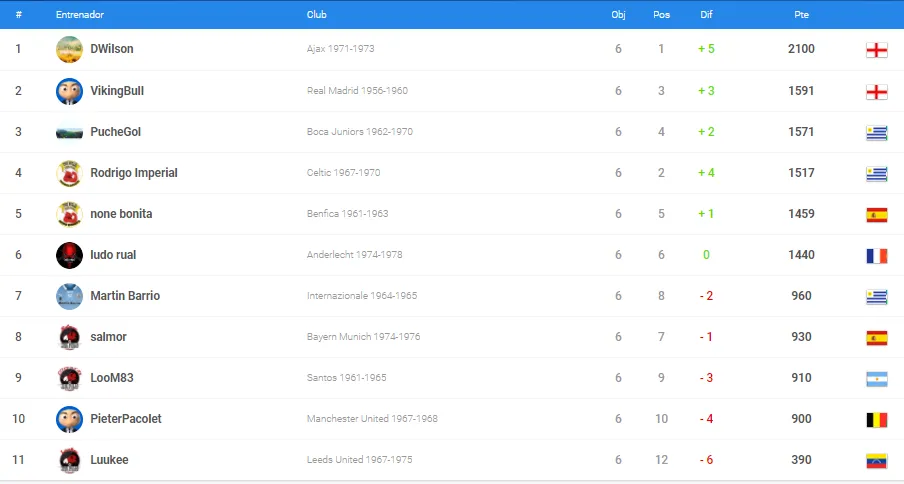Open Luukee's manager profile
This screenshot has width=904, height=484.
tap(109, 459)
